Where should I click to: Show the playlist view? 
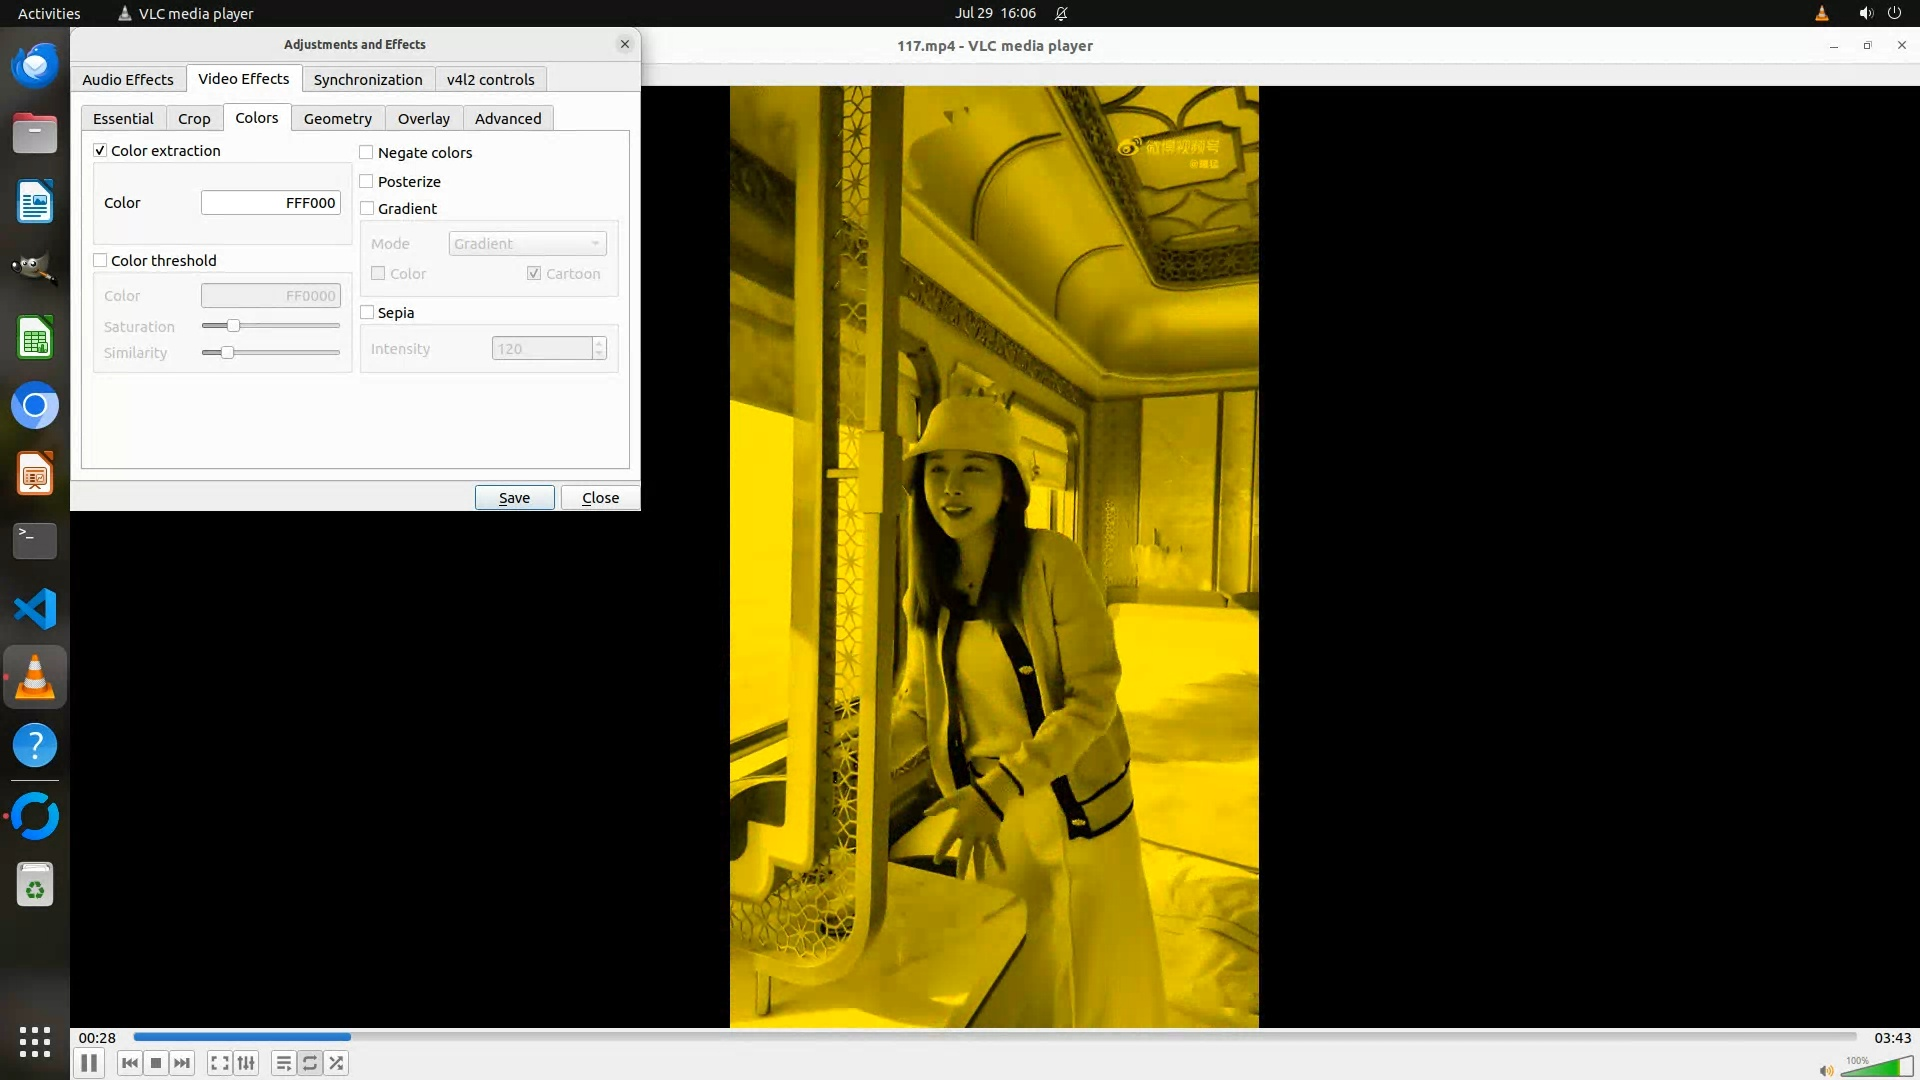pos(284,1063)
